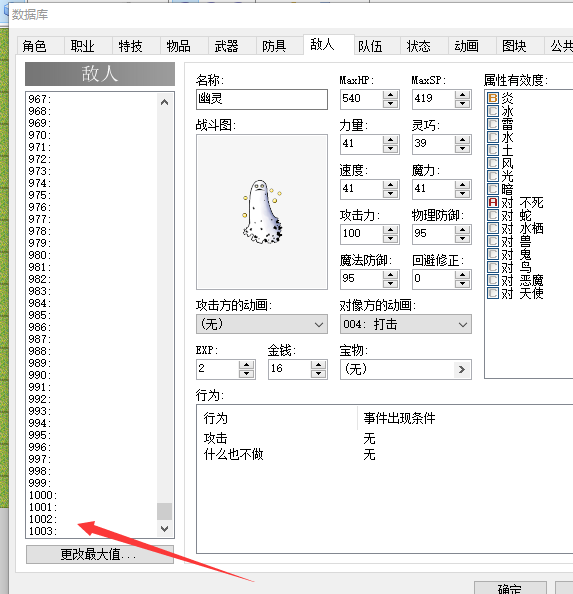Toggle the 水 element efficiency box

point(493,137)
